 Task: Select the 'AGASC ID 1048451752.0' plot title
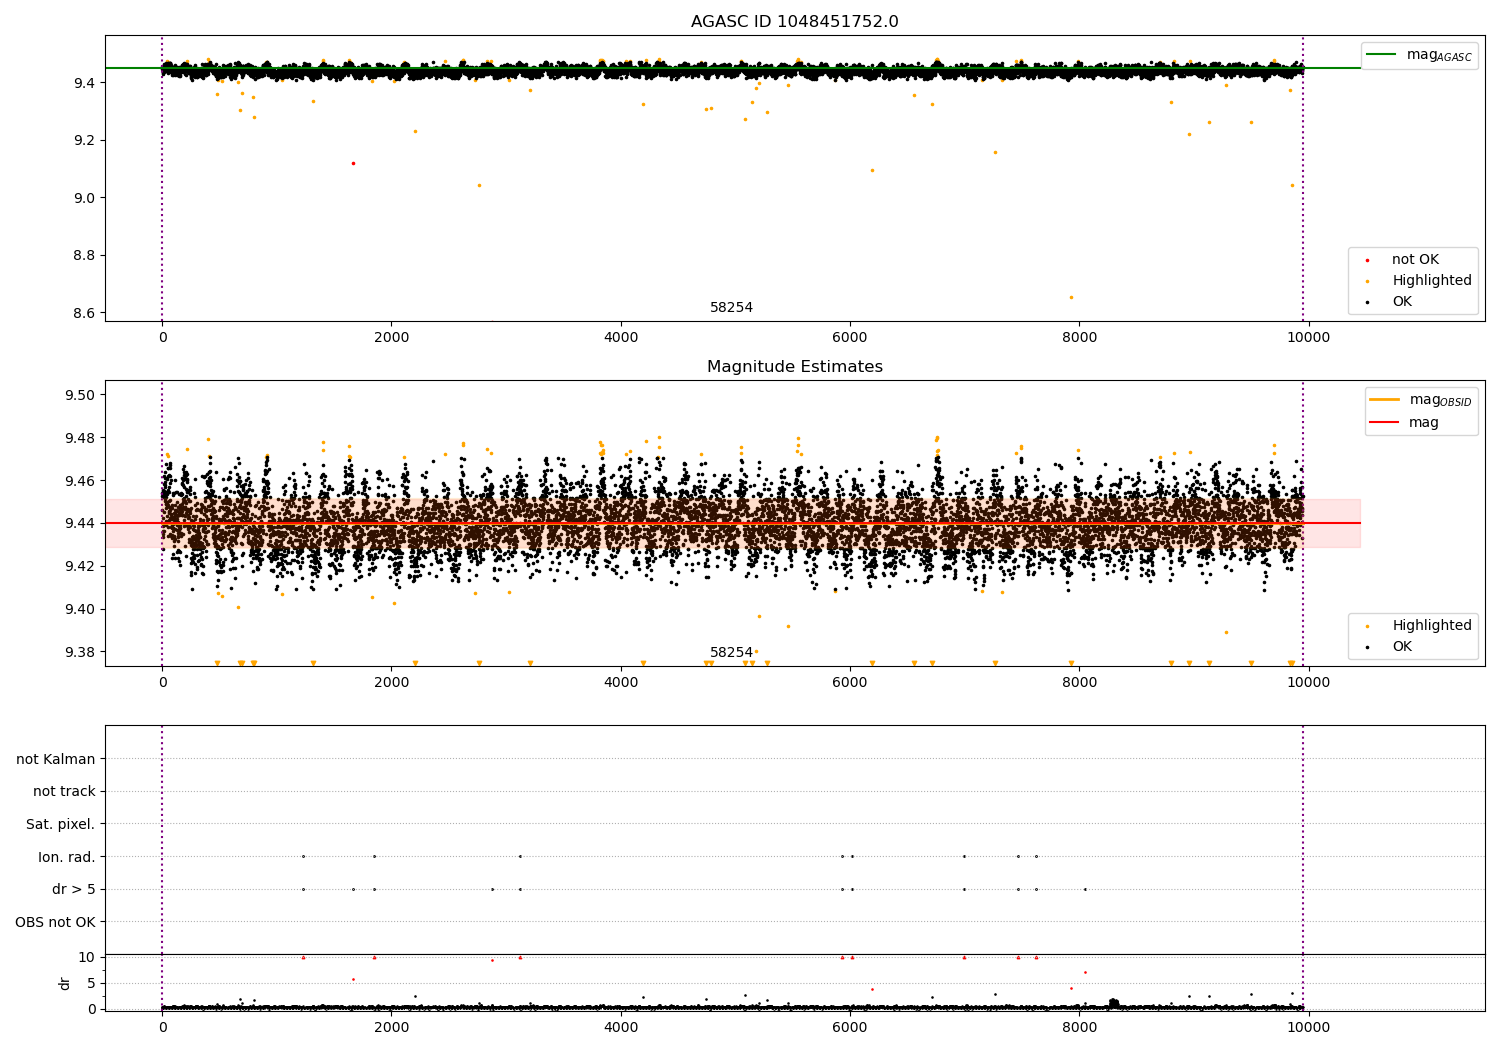794,22
